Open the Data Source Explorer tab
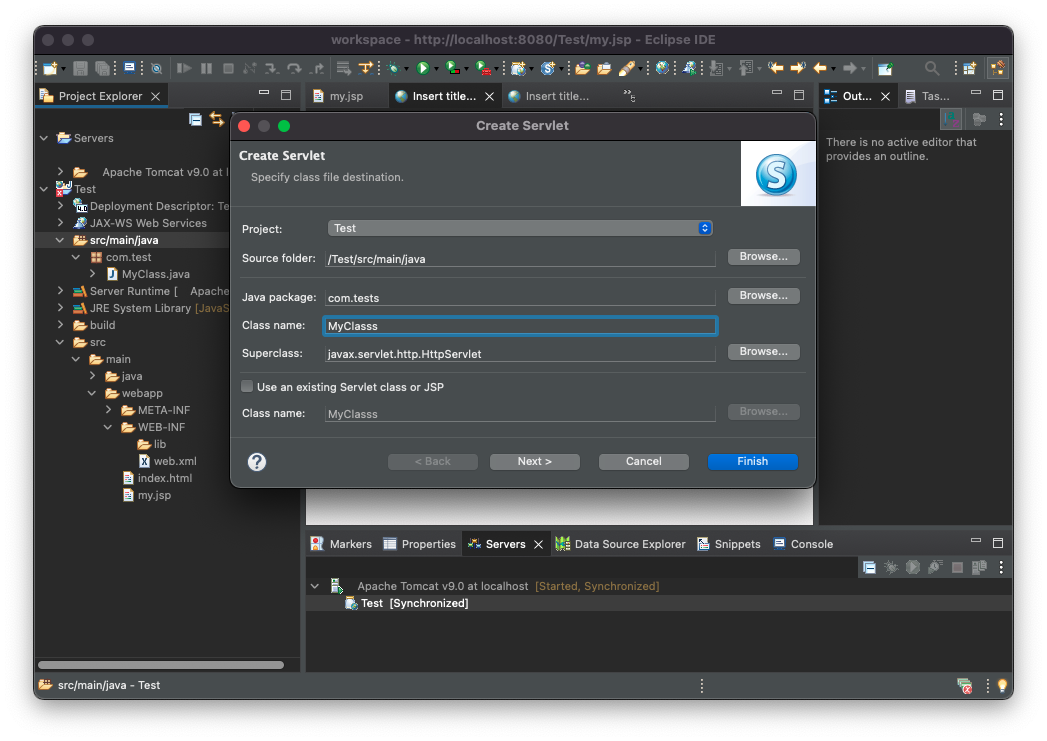Screen dimensions: 1047x741 coord(620,544)
